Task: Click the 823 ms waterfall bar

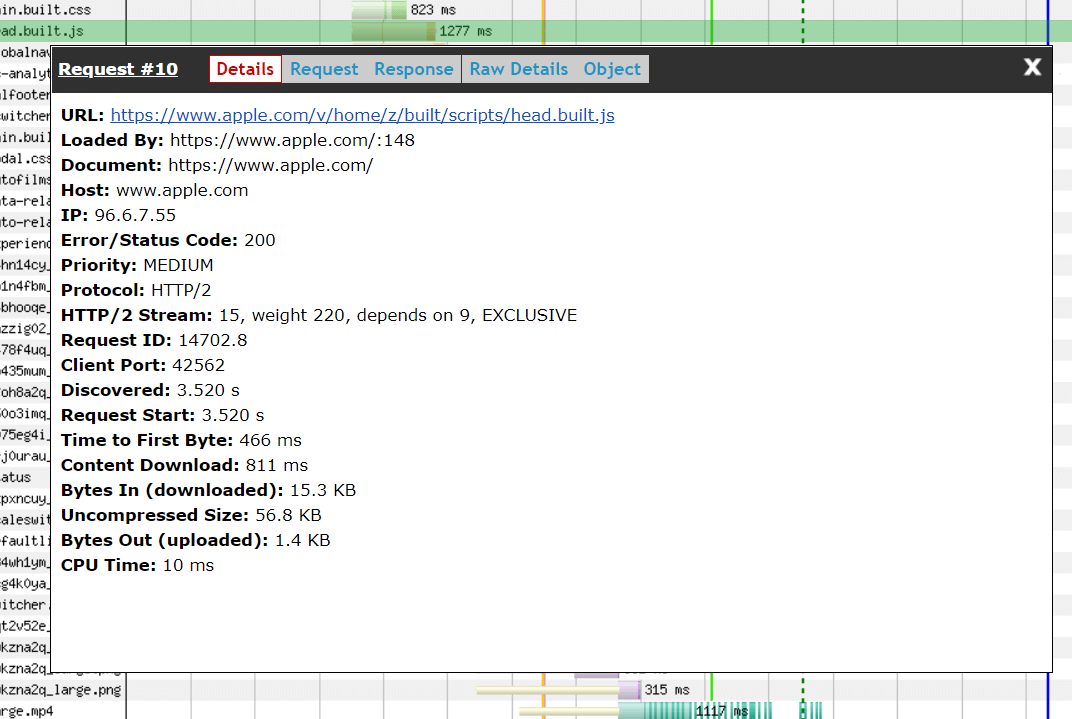Action: [x=379, y=10]
